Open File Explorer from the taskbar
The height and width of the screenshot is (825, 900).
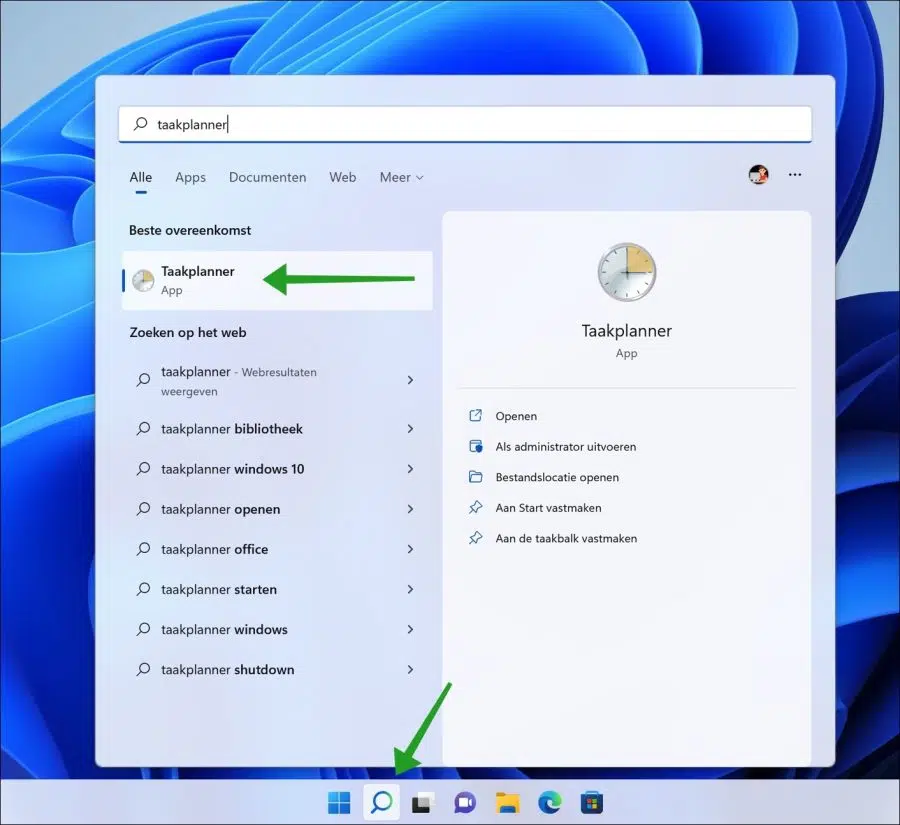[507, 803]
